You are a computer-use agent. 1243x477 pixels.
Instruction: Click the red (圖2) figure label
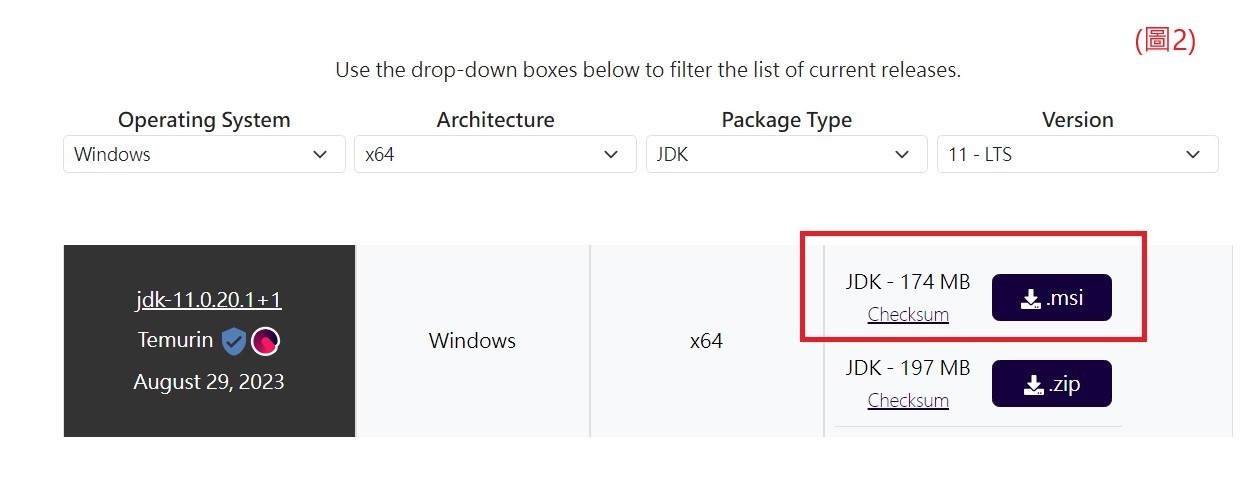[1165, 40]
